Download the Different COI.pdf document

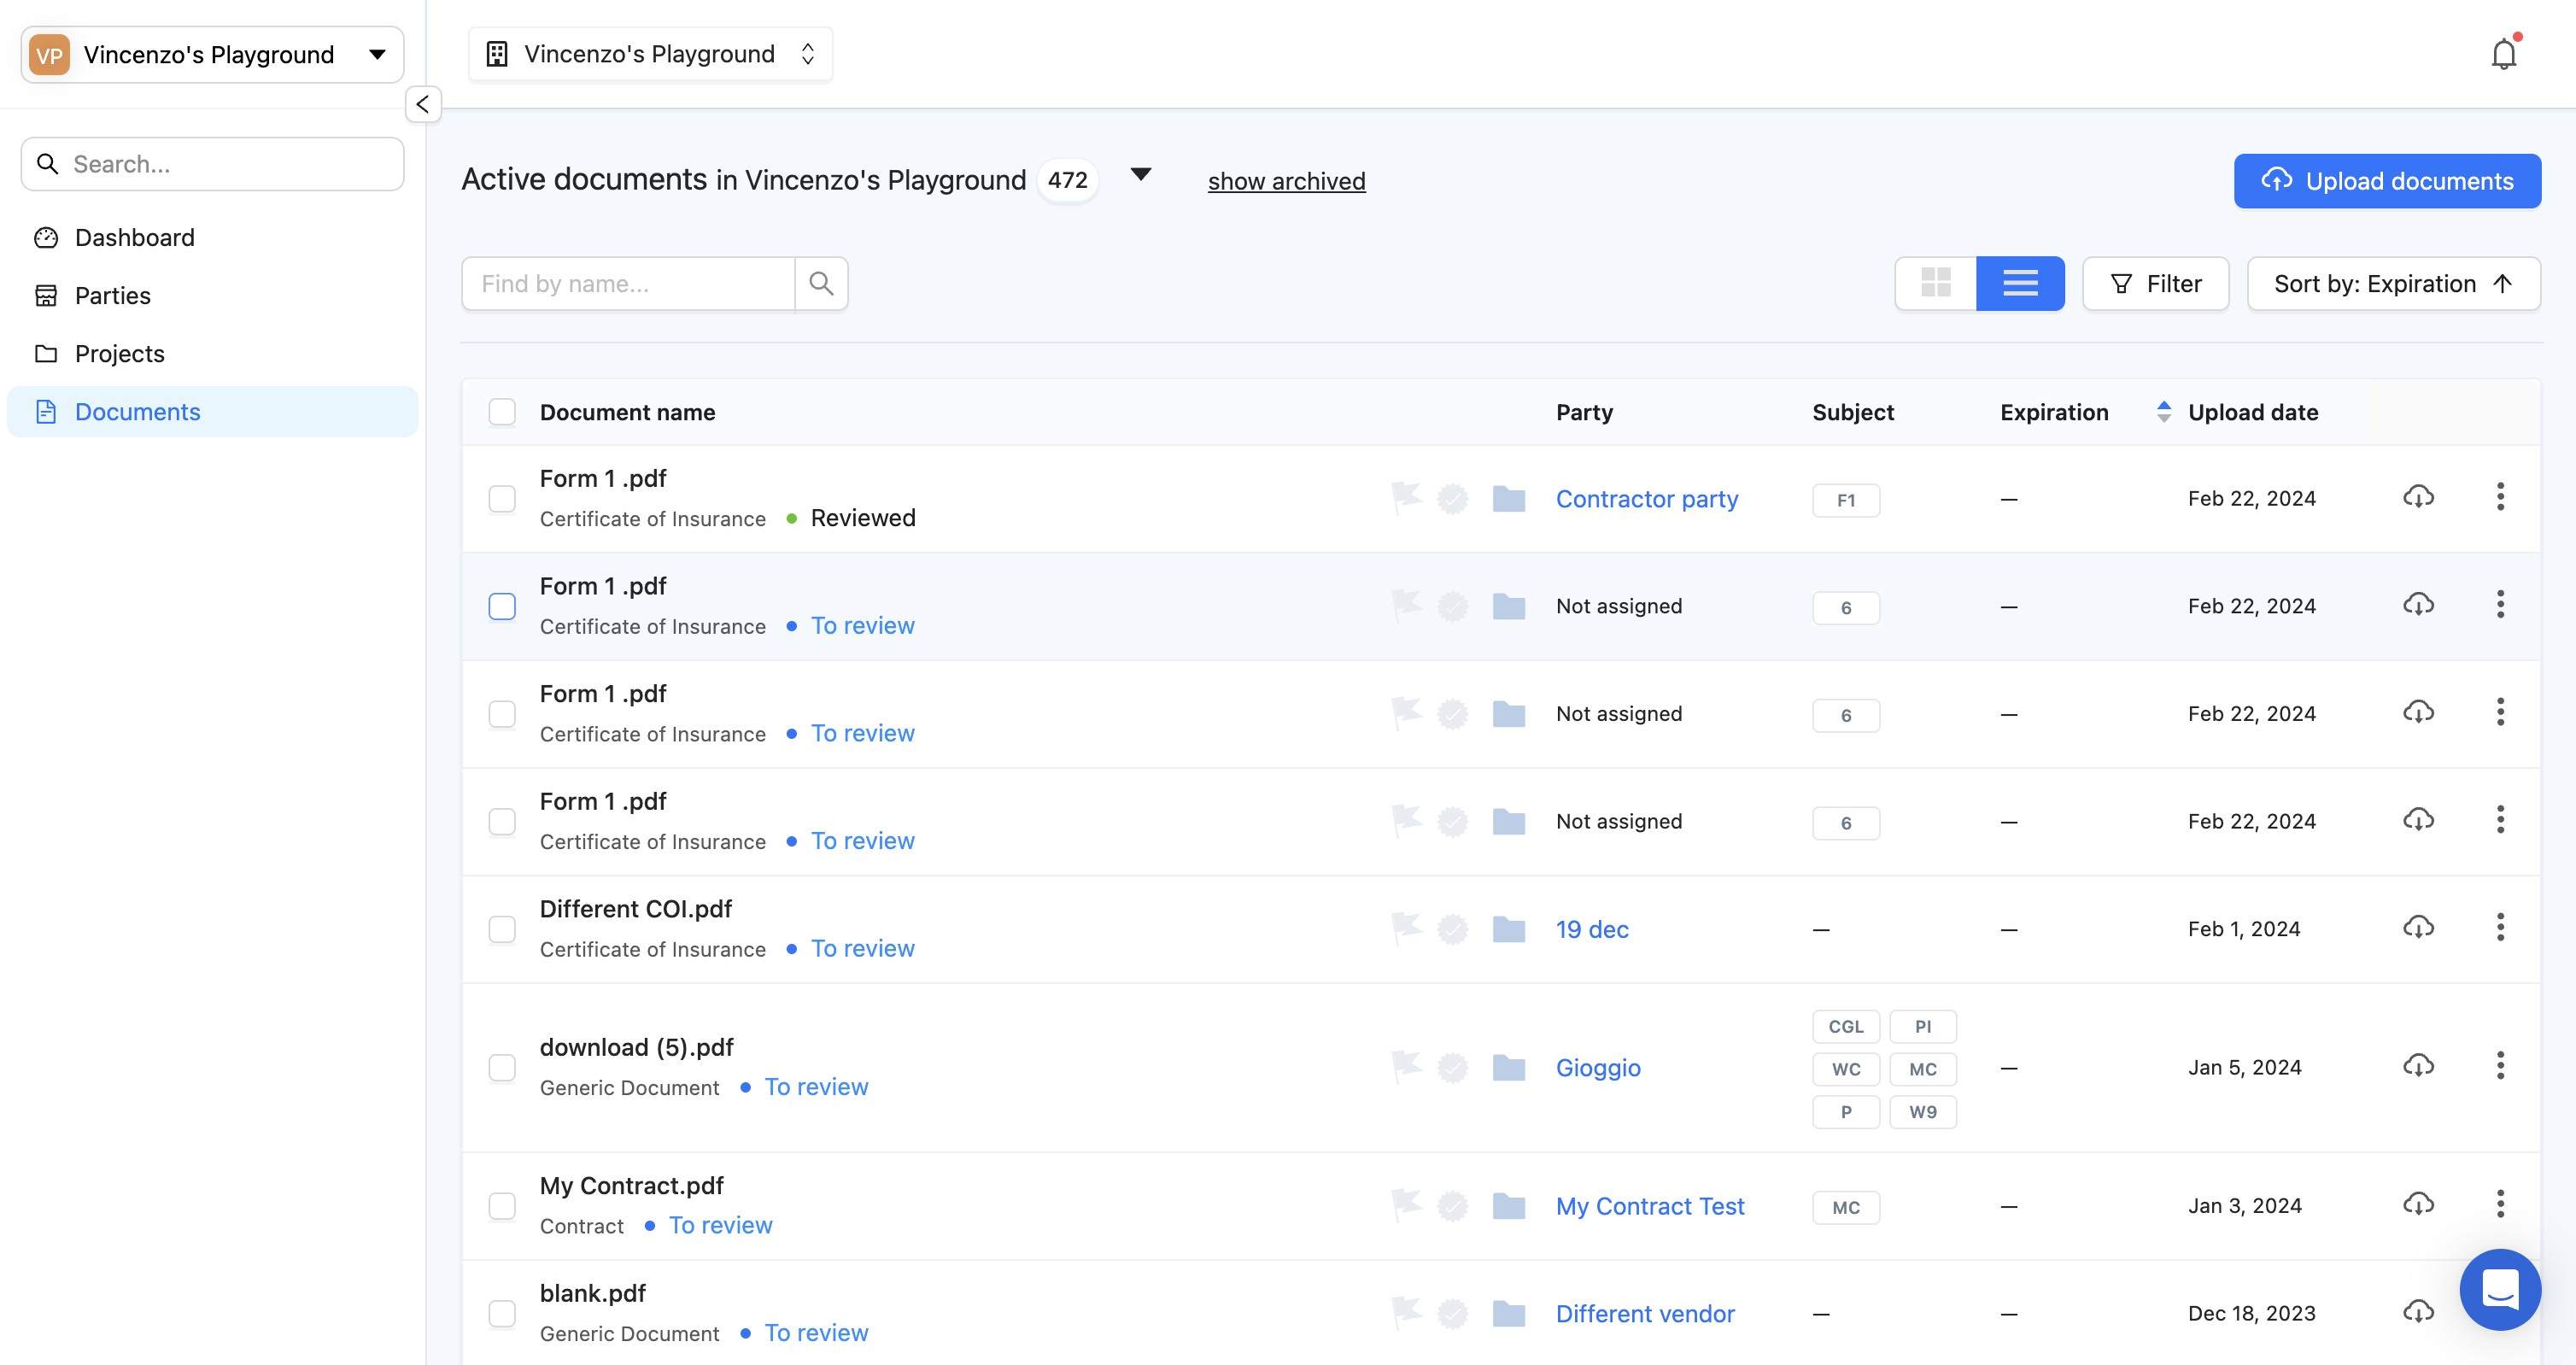pos(2417,928)
